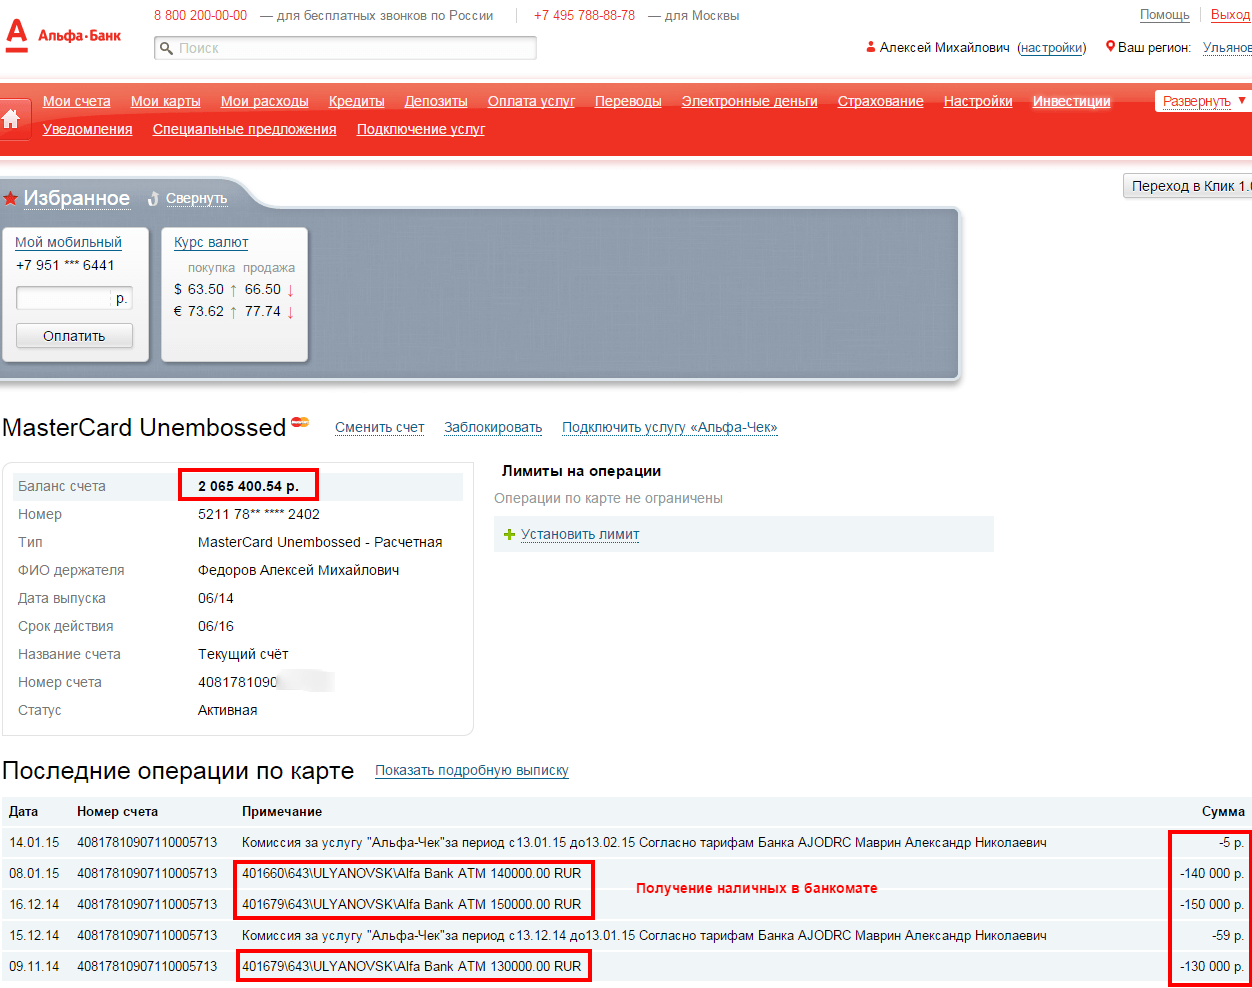Click card number 5211 78** **** 2402
Image resolution: width=1252 pixels, height=988 pixels.
[259, 514]
